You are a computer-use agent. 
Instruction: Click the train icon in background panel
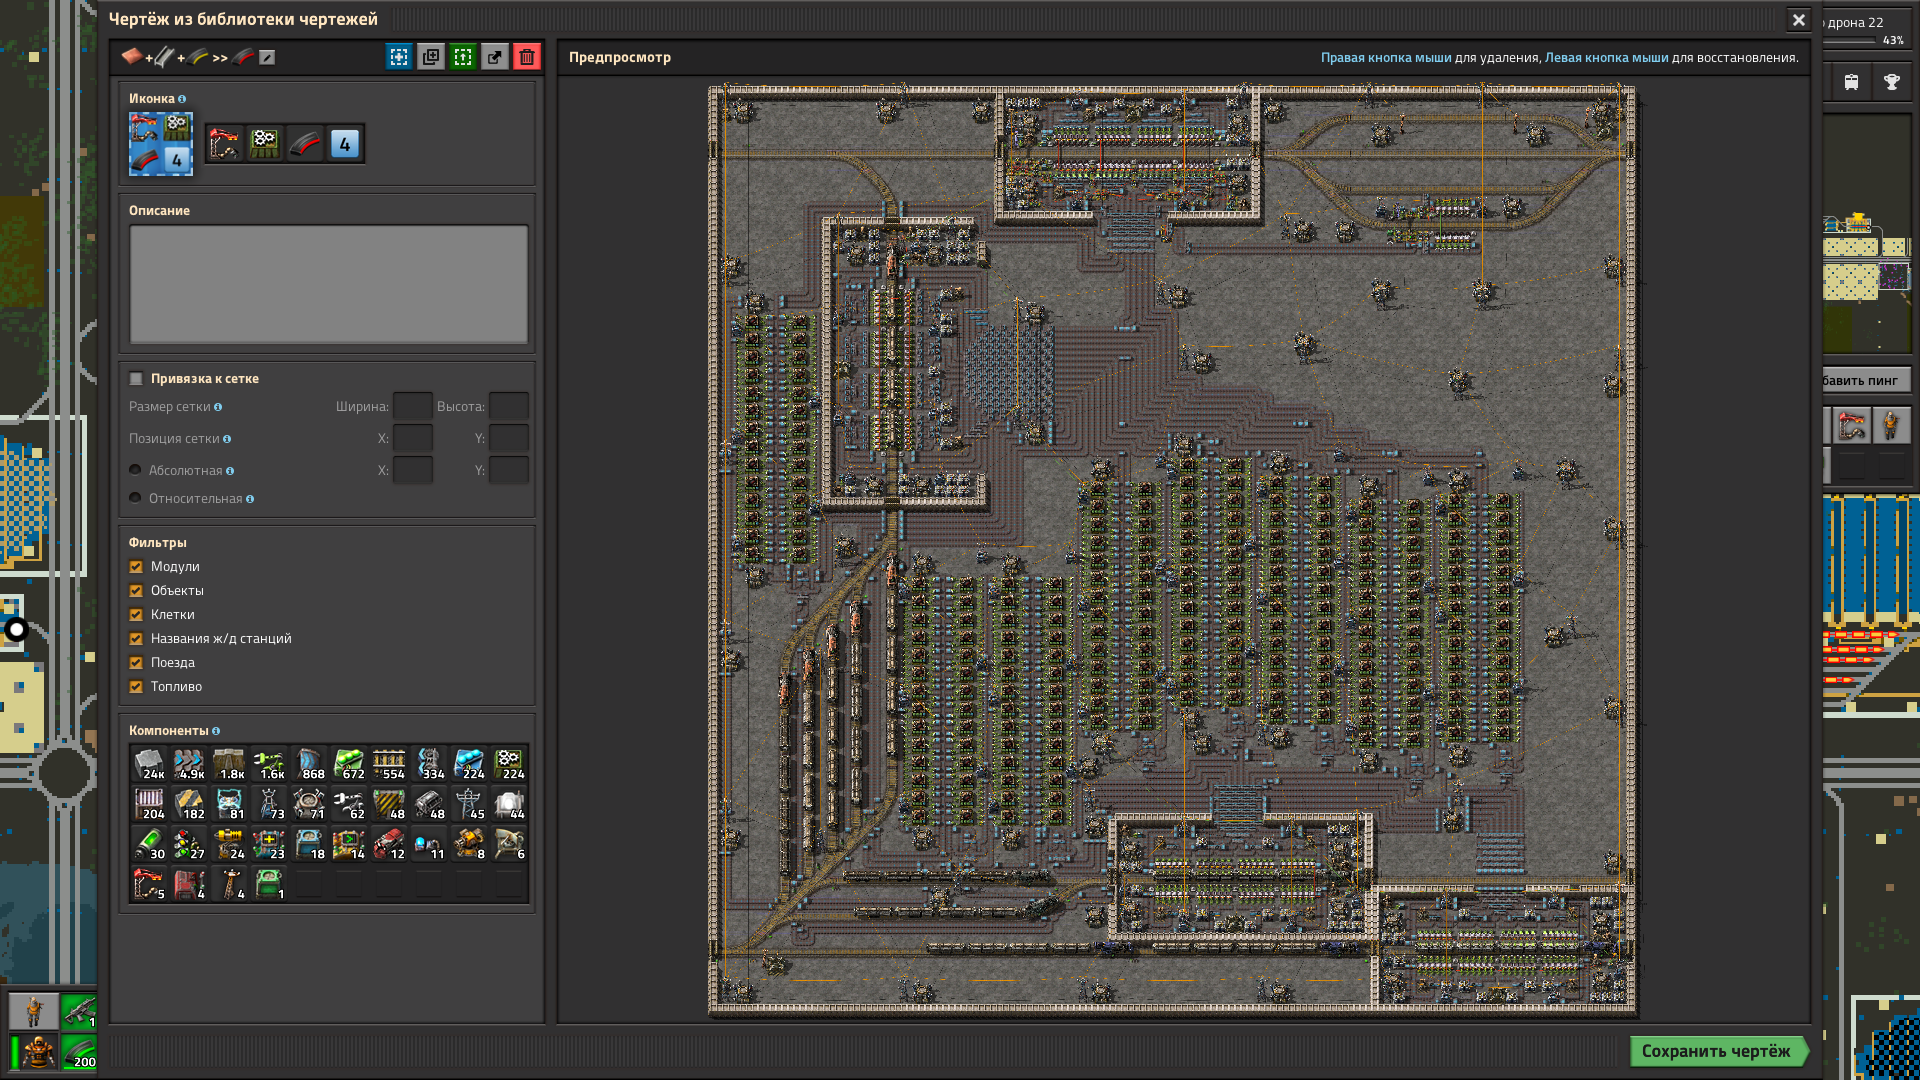1852,82
